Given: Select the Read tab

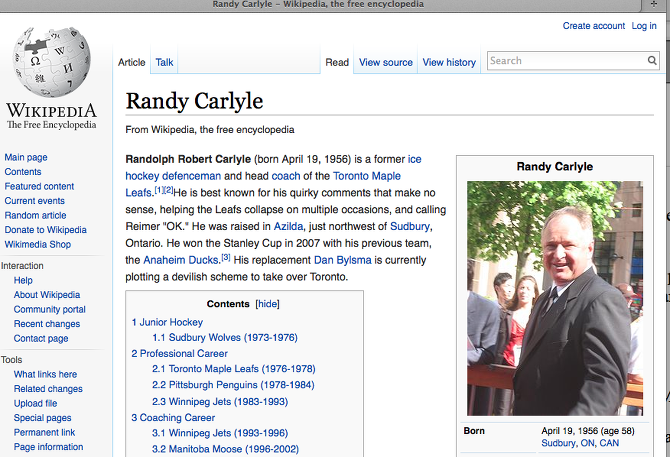Looking at the screenshot, I should 337,62.
